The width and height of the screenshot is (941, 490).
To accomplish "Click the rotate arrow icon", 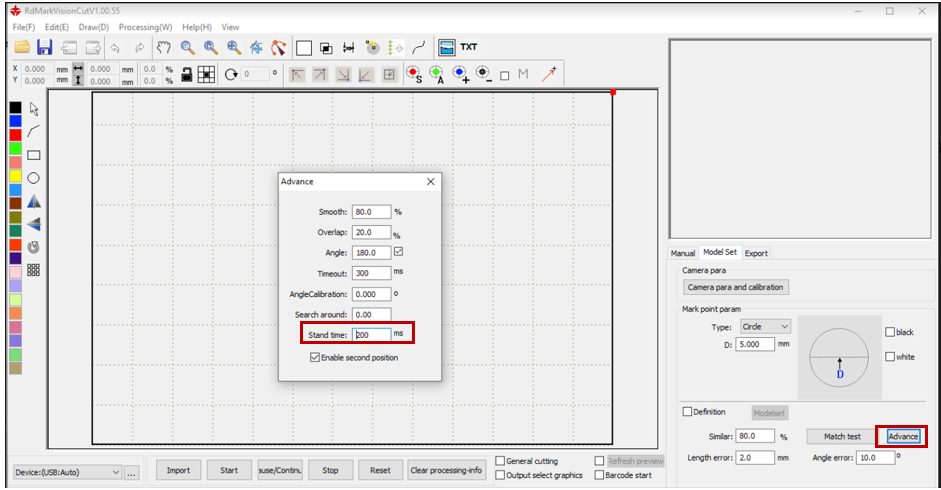I will 231,74.
